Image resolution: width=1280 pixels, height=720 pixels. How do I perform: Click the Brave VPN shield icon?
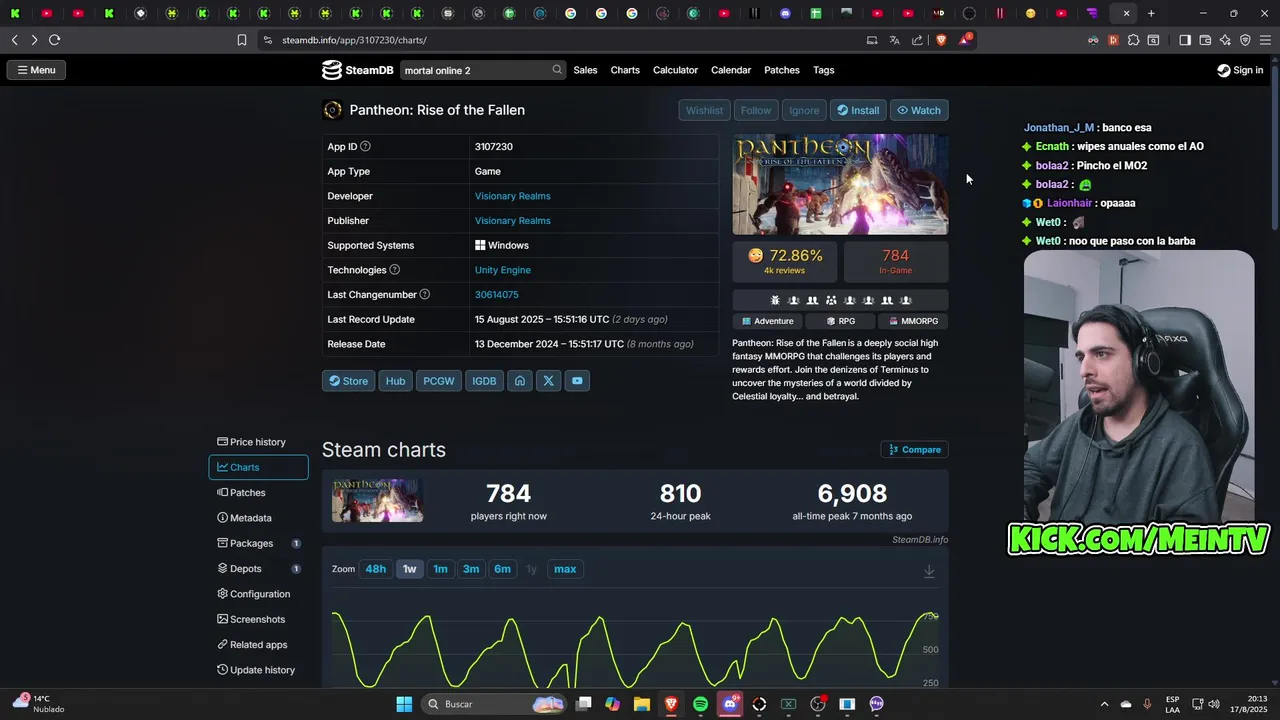pyautogui.click(x=1245, y=40)
